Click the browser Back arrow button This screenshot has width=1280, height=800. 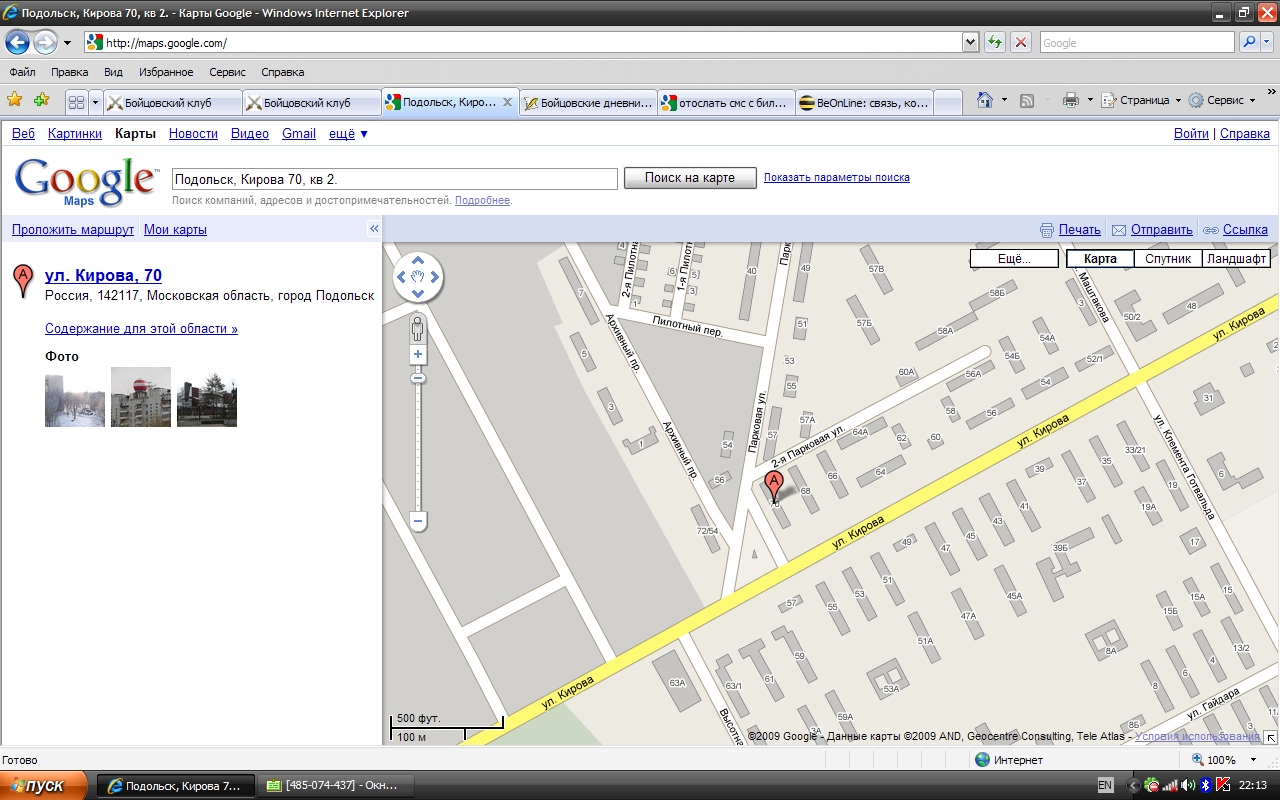click(x=17, y=43)
